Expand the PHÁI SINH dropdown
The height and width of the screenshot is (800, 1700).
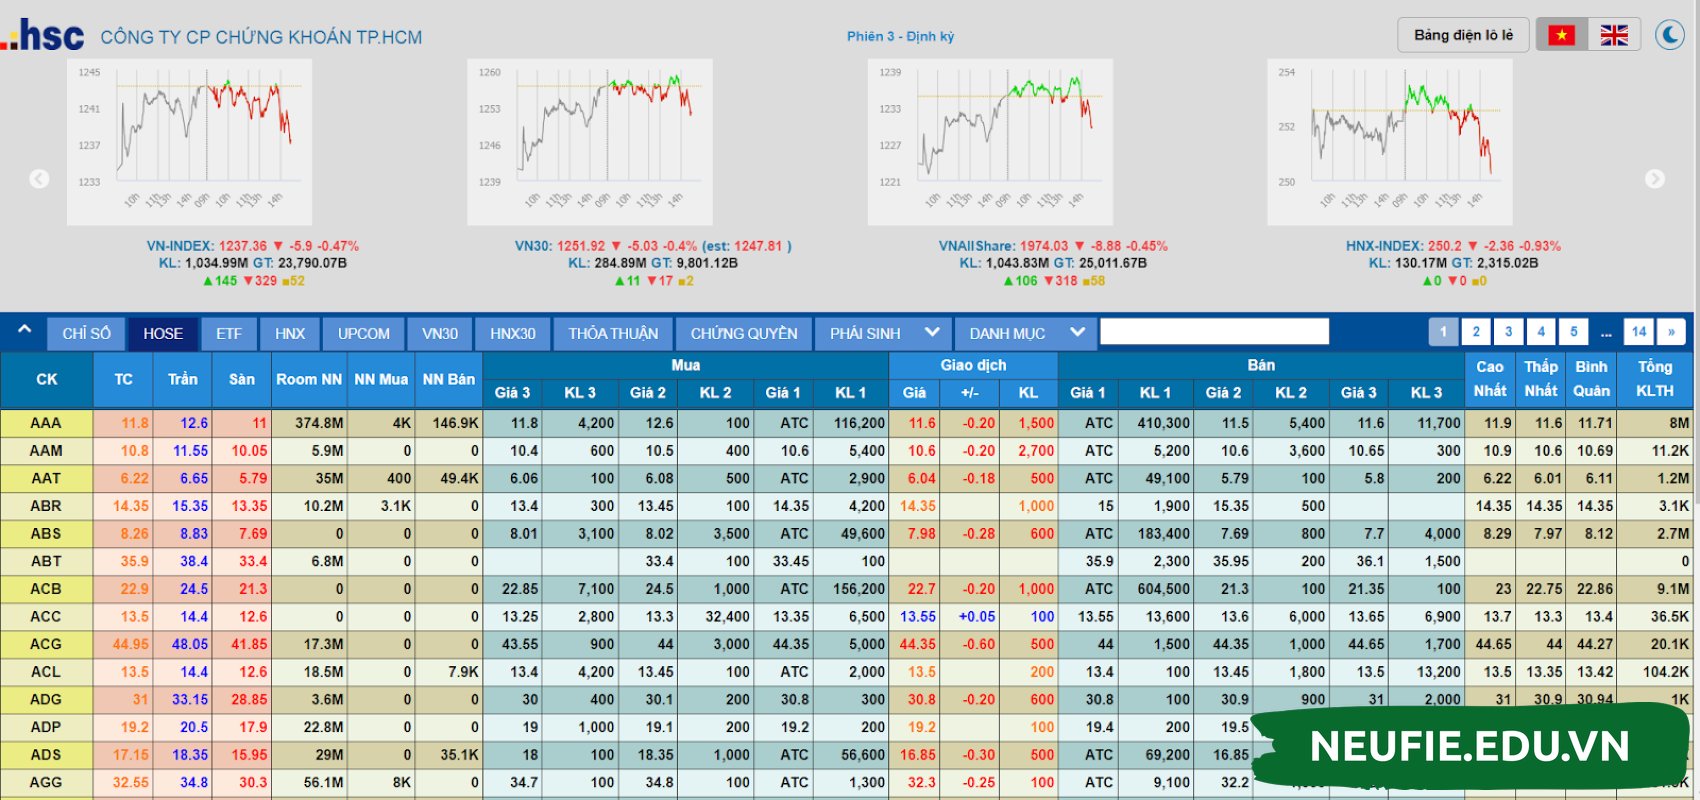pyautogui.click(x=884, y=333)
